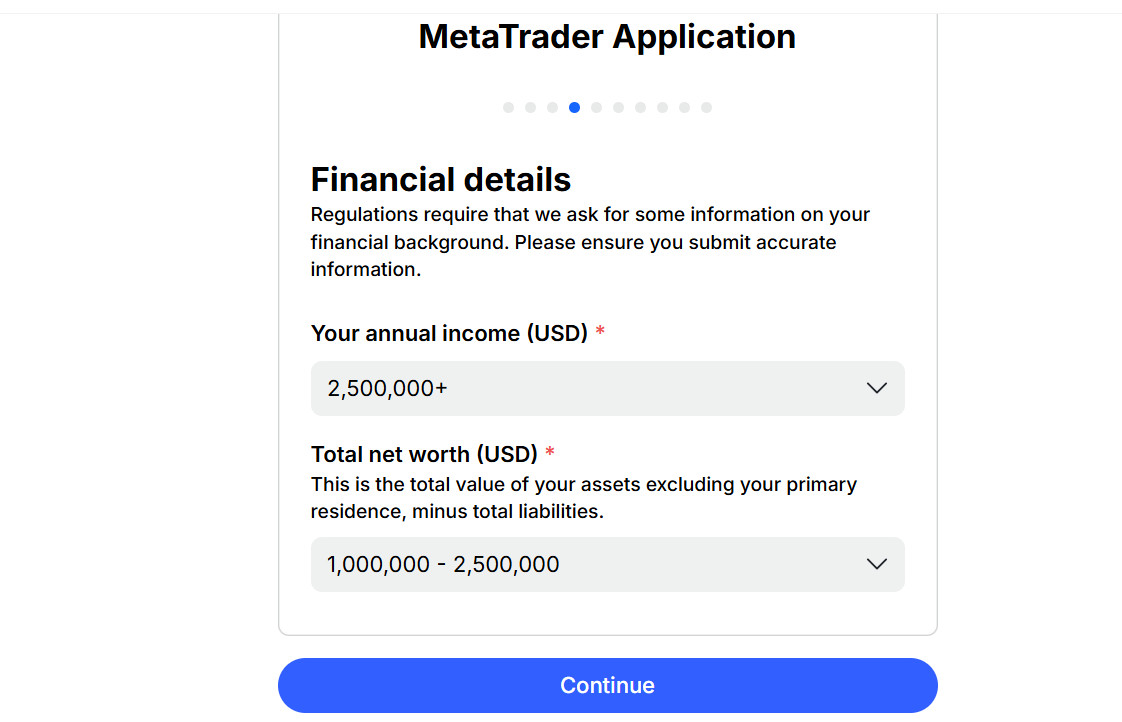
Task: Click the active blue fourth step dot
Action: coord(574,108)
